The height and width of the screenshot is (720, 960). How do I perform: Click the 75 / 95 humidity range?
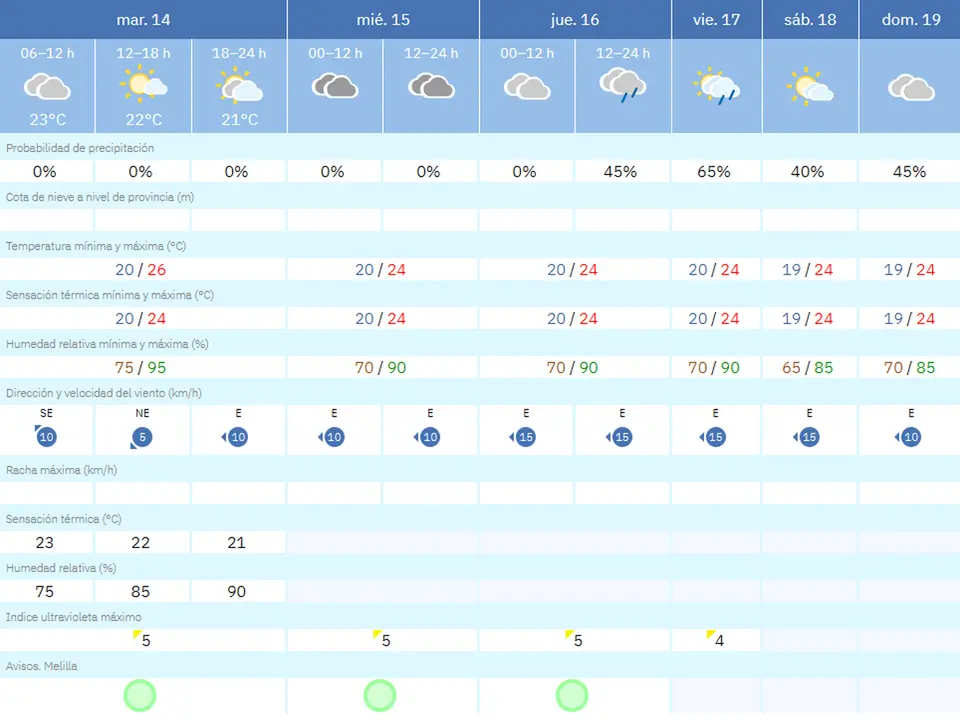(141, 367)
